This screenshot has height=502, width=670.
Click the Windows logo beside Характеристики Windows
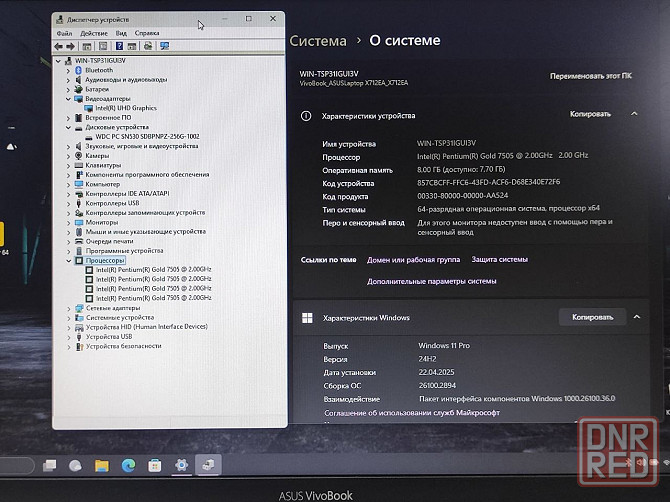pos(307,318)
